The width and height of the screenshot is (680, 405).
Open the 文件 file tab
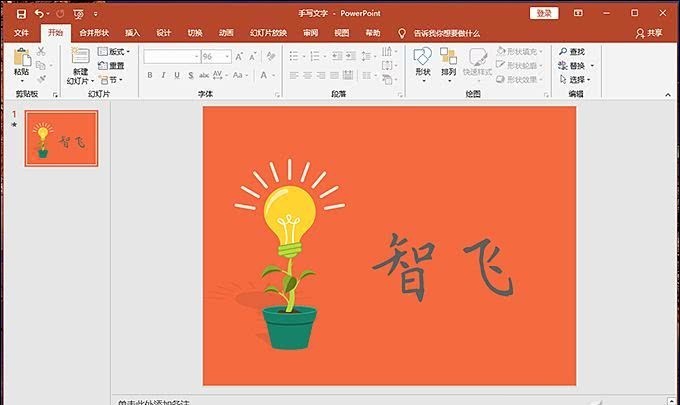[x=21, y=33]
